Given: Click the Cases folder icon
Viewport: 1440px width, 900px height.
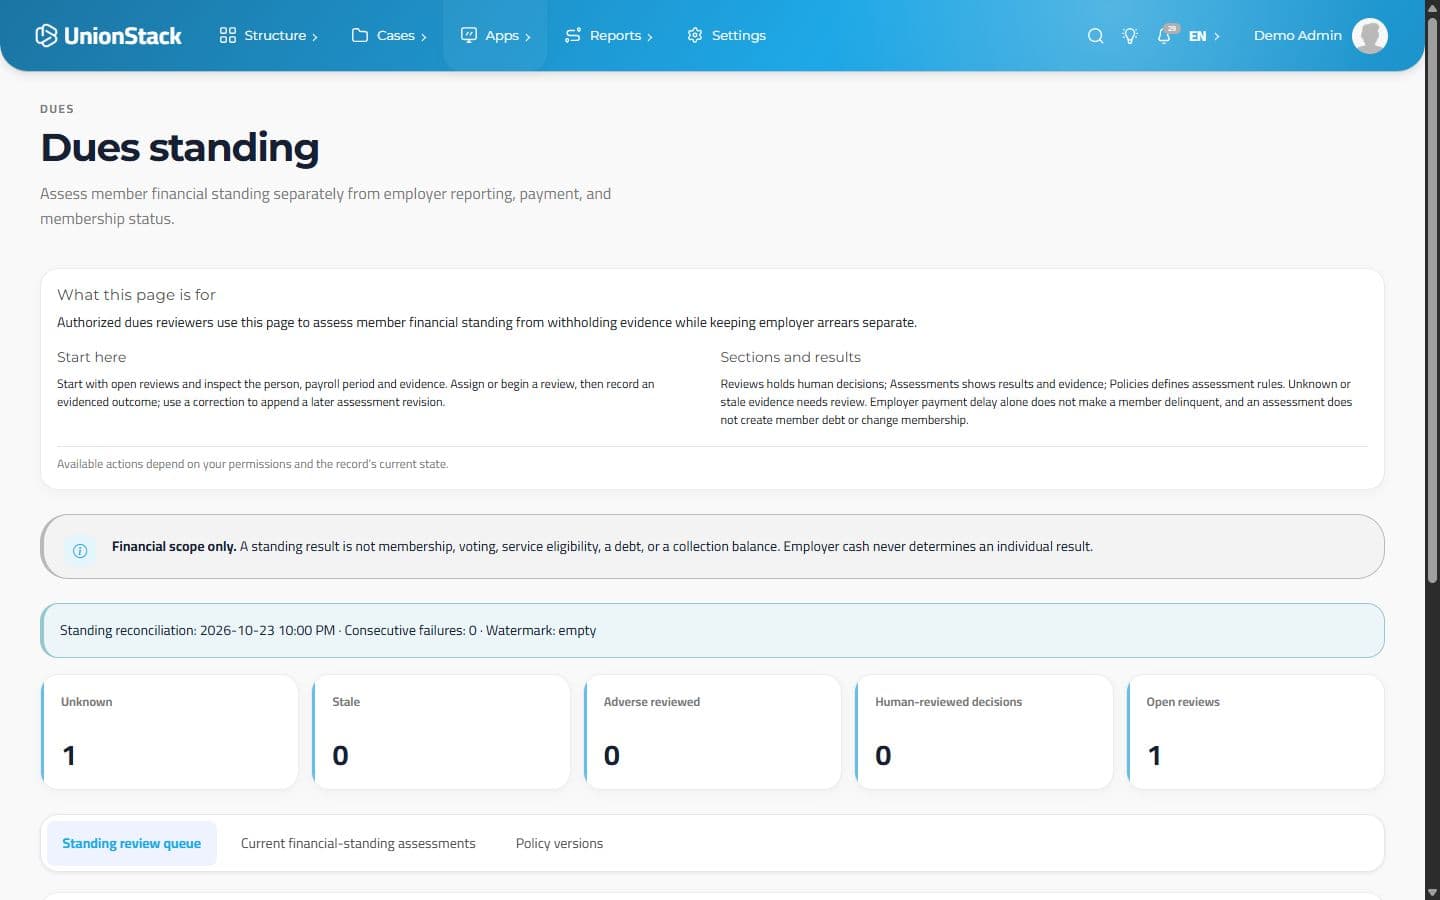Looking at the screenshot, I should click(x=360, y=35).
